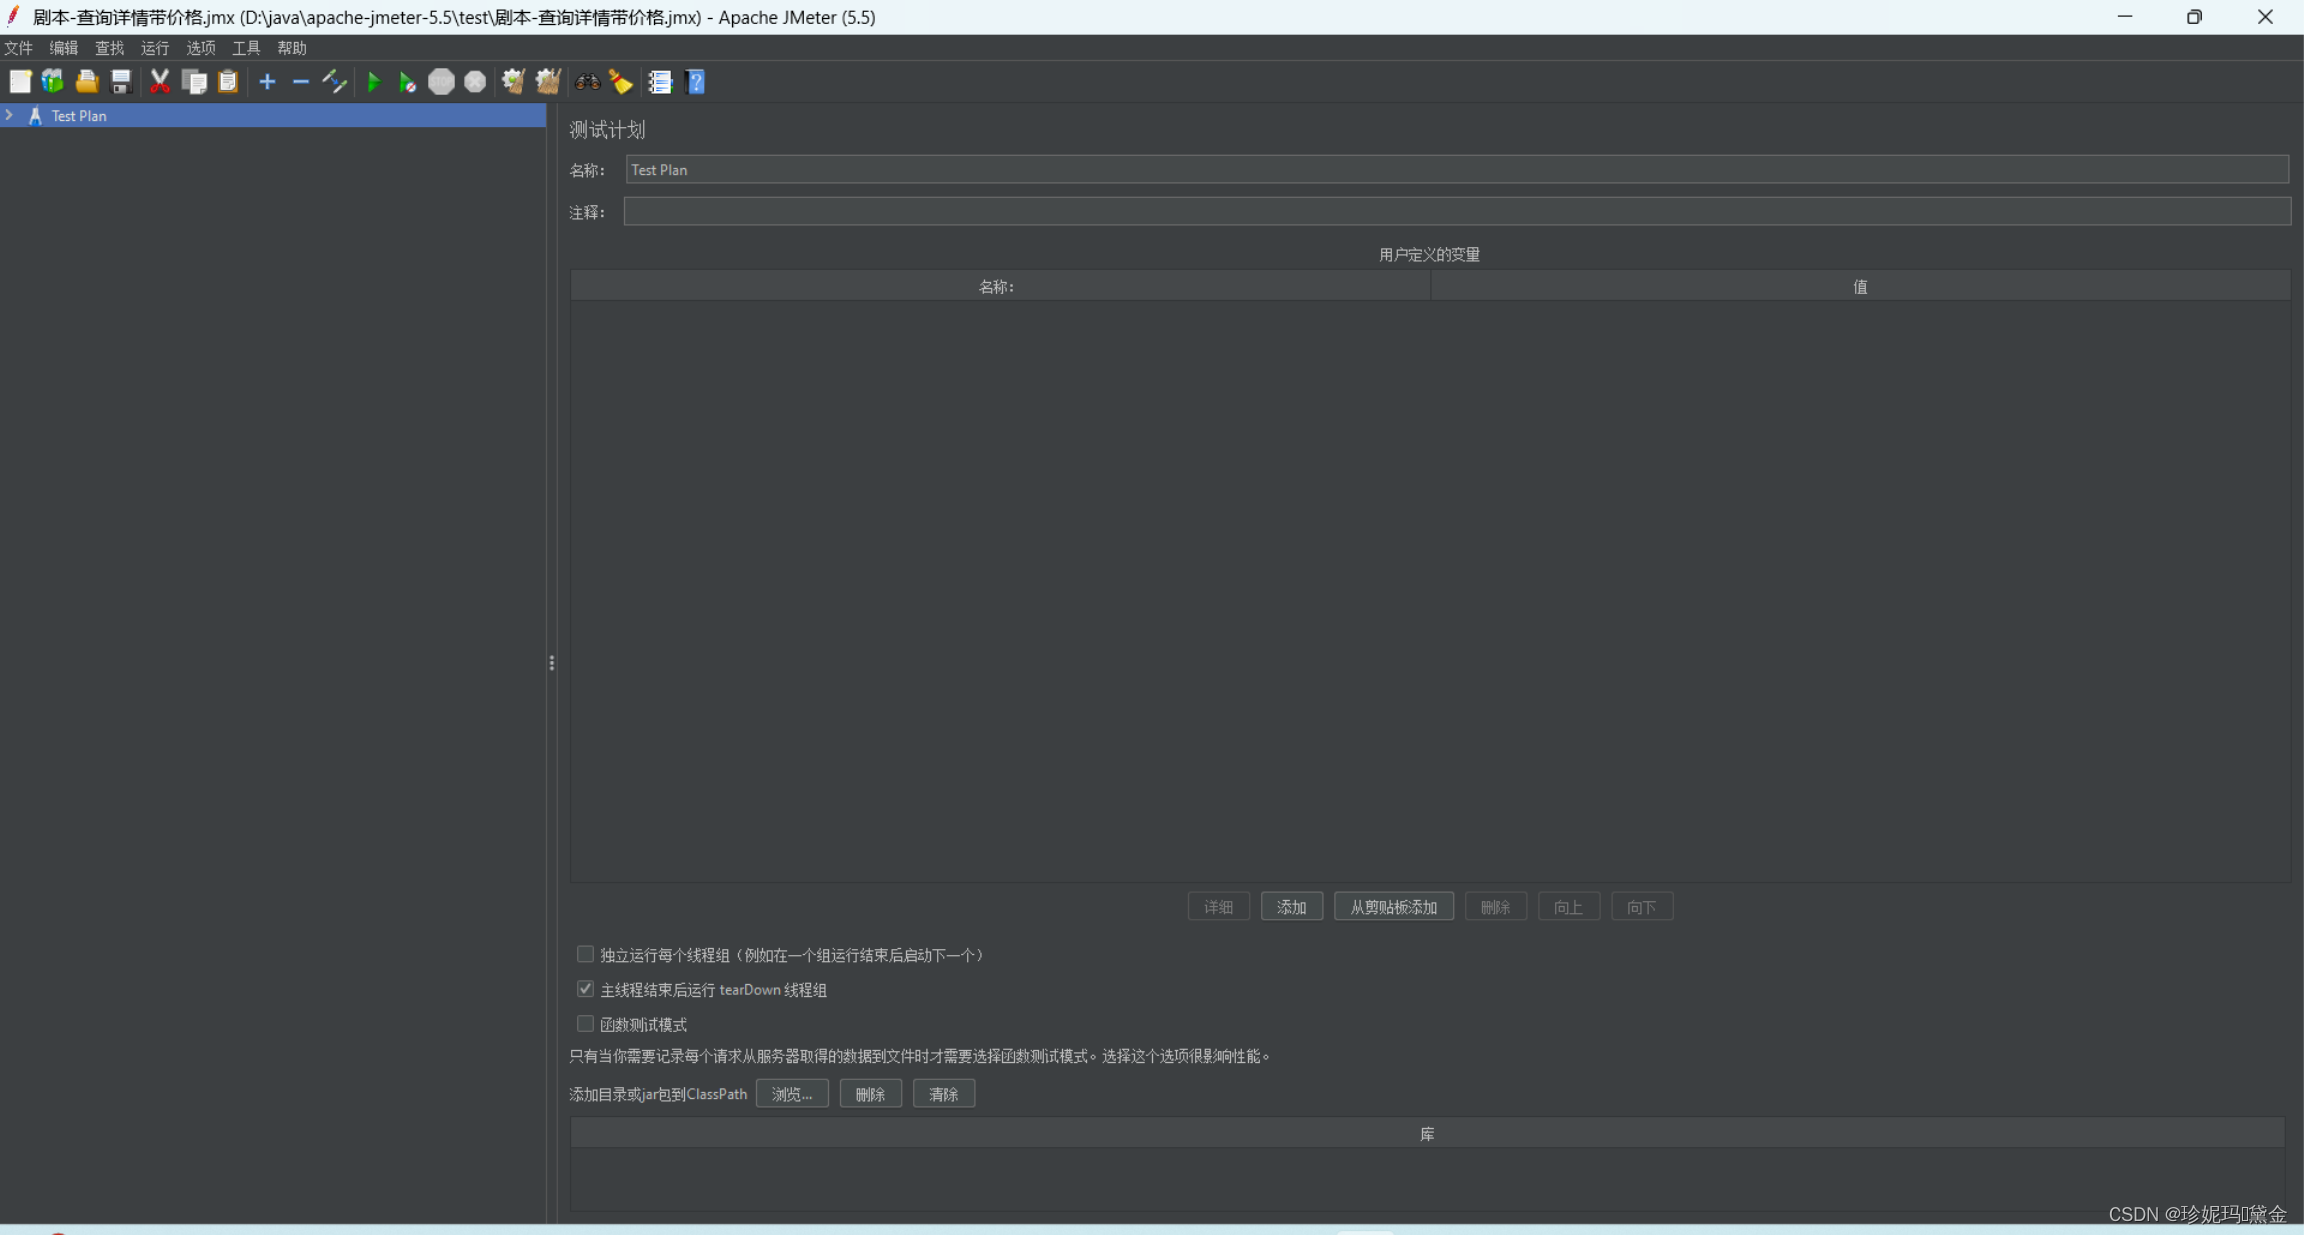Viewport: 2304px width, 1235px height.
Task: Open the 查找 menu
Action: point(109,48)
